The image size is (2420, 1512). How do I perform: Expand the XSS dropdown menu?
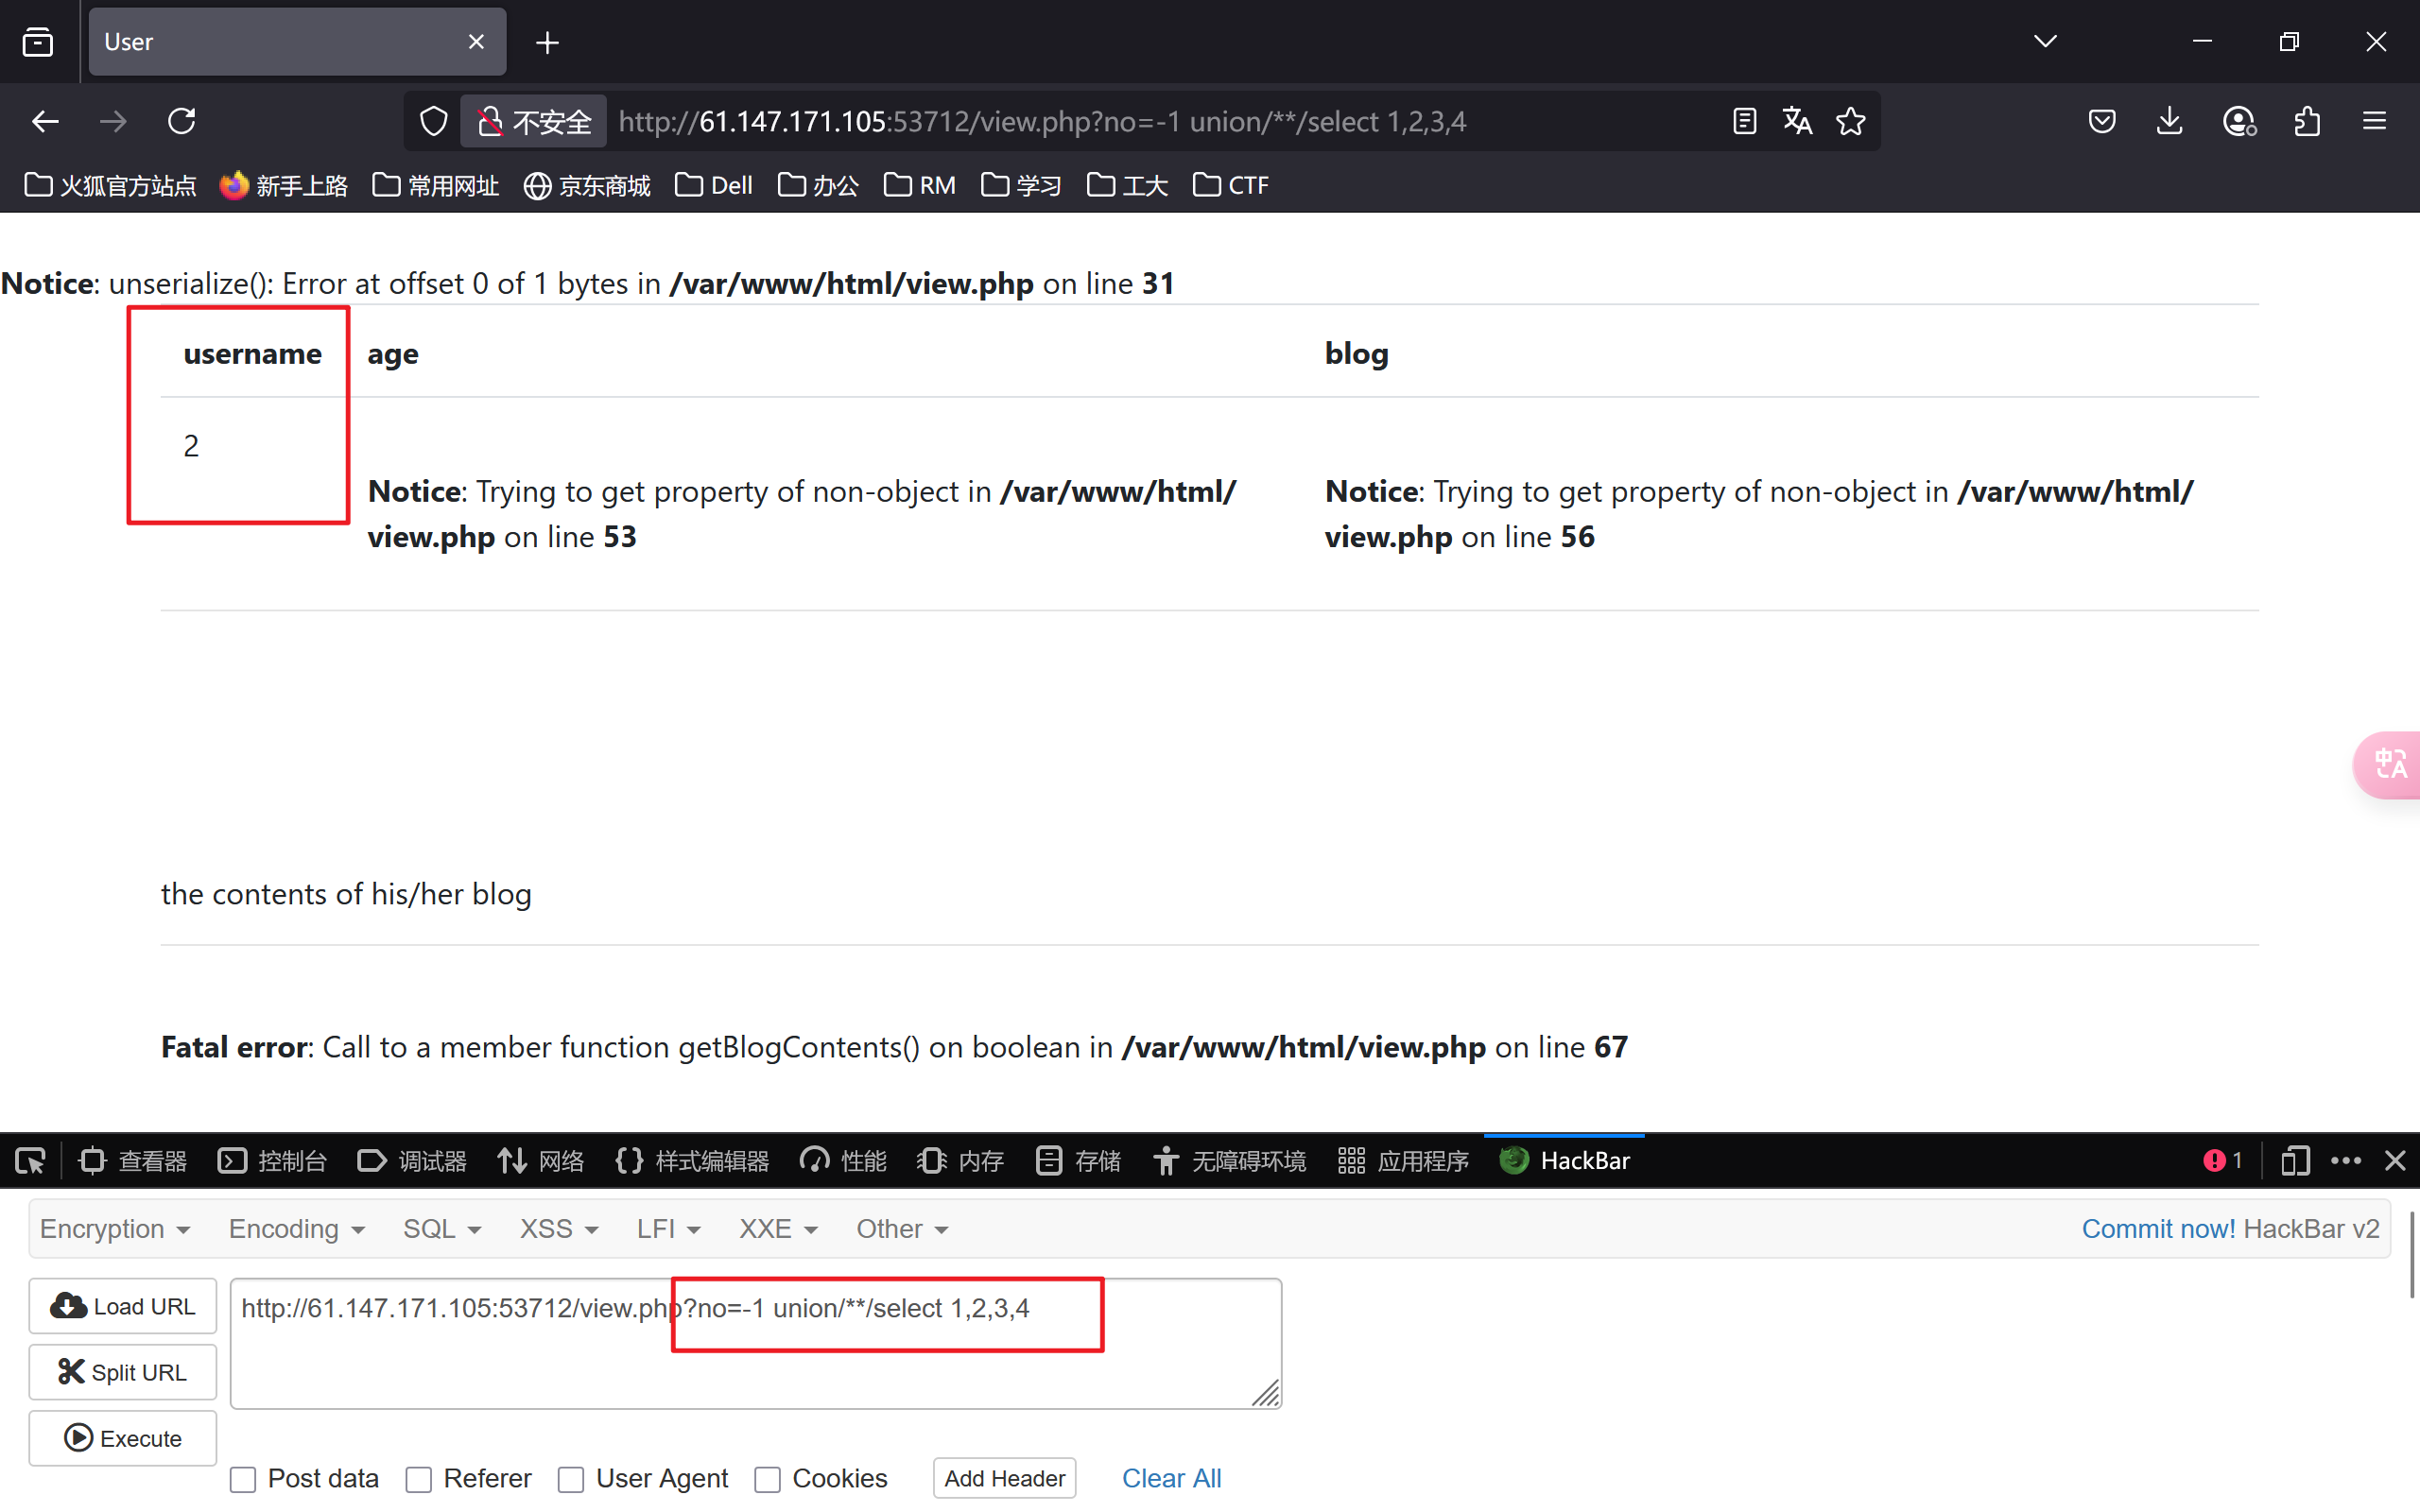[558, 1229]
